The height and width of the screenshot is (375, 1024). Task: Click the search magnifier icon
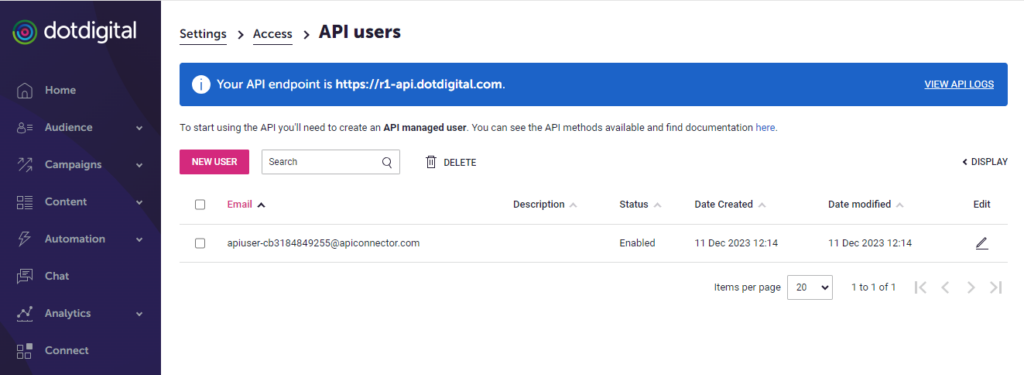pyautogui.click(x=387, y=162)
